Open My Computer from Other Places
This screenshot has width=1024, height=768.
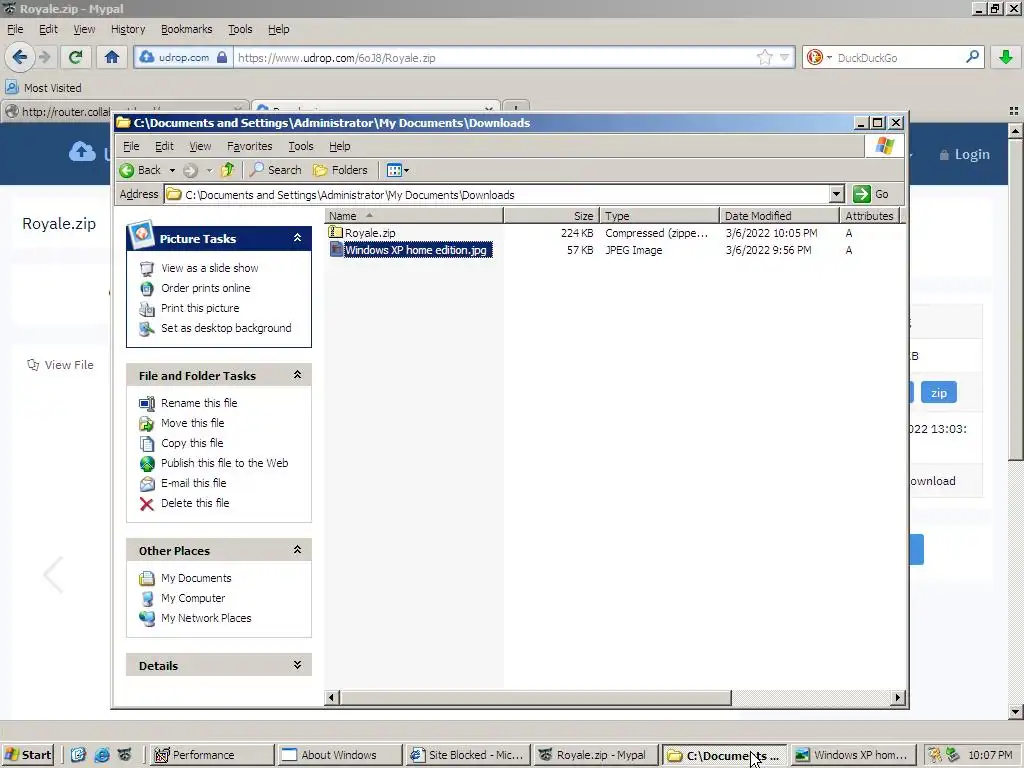pyautogui.click(x=193, y=598)
